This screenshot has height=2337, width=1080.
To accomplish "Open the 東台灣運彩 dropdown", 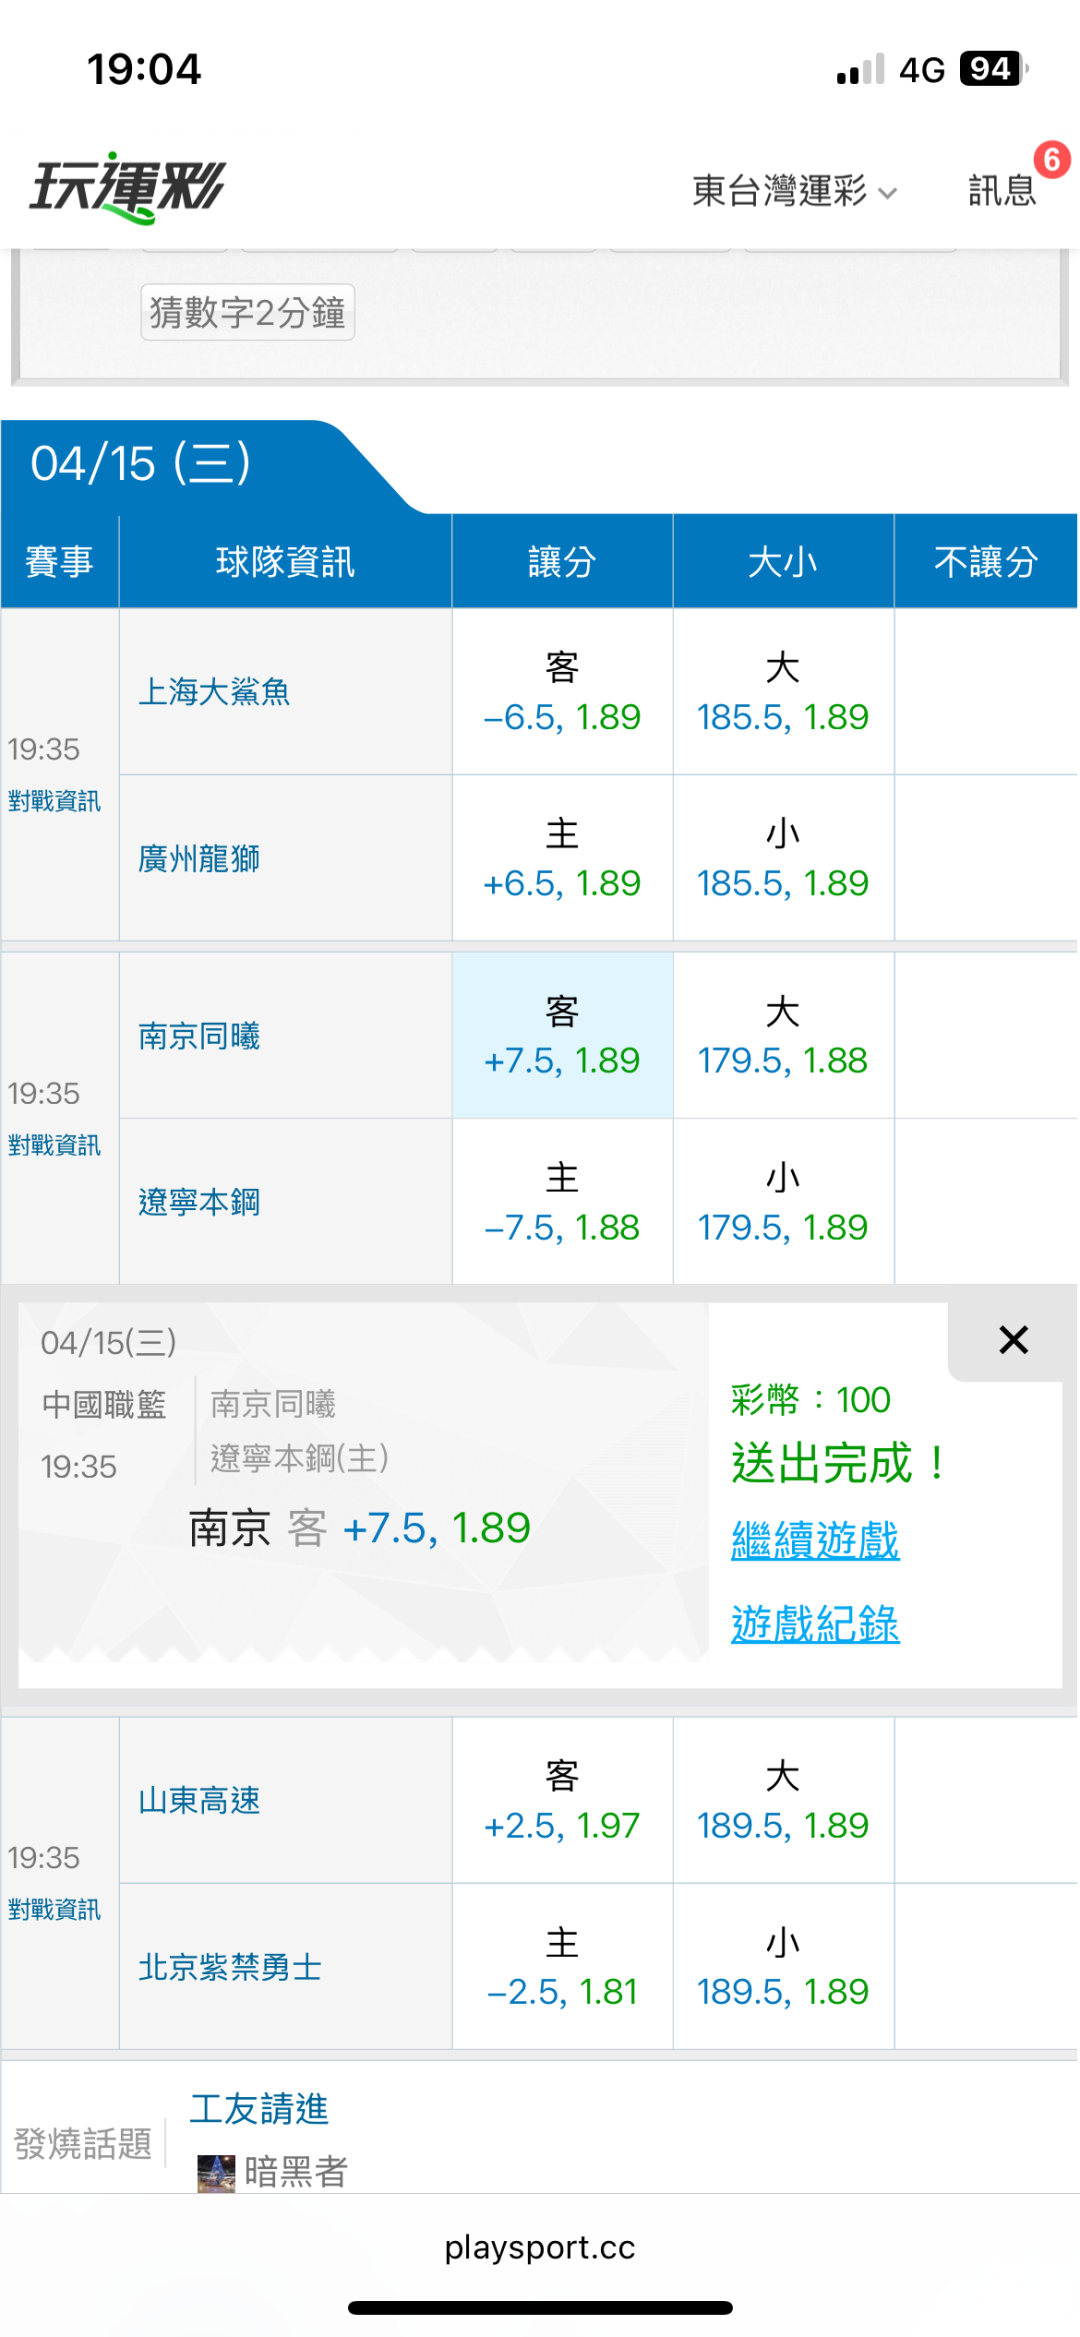I will tap(794, 190).
